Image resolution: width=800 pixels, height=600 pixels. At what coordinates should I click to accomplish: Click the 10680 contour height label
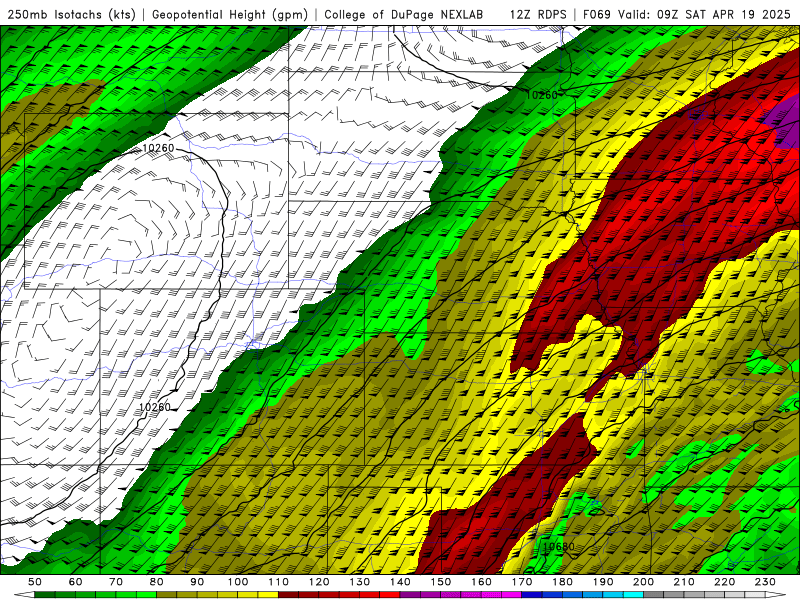(559, 546)
